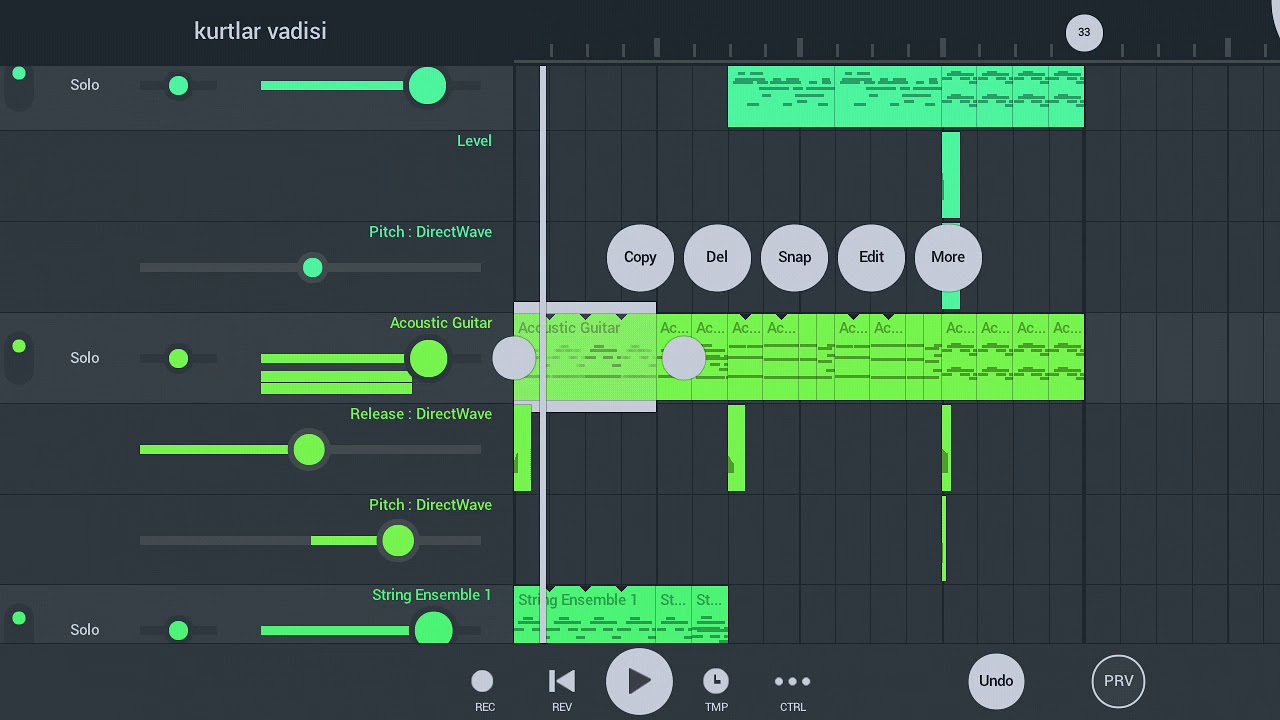This screenshot has width=1280, height=720.
Task: Click the Acoustic Guitar pan knob
Action: (x=178, y=359)
